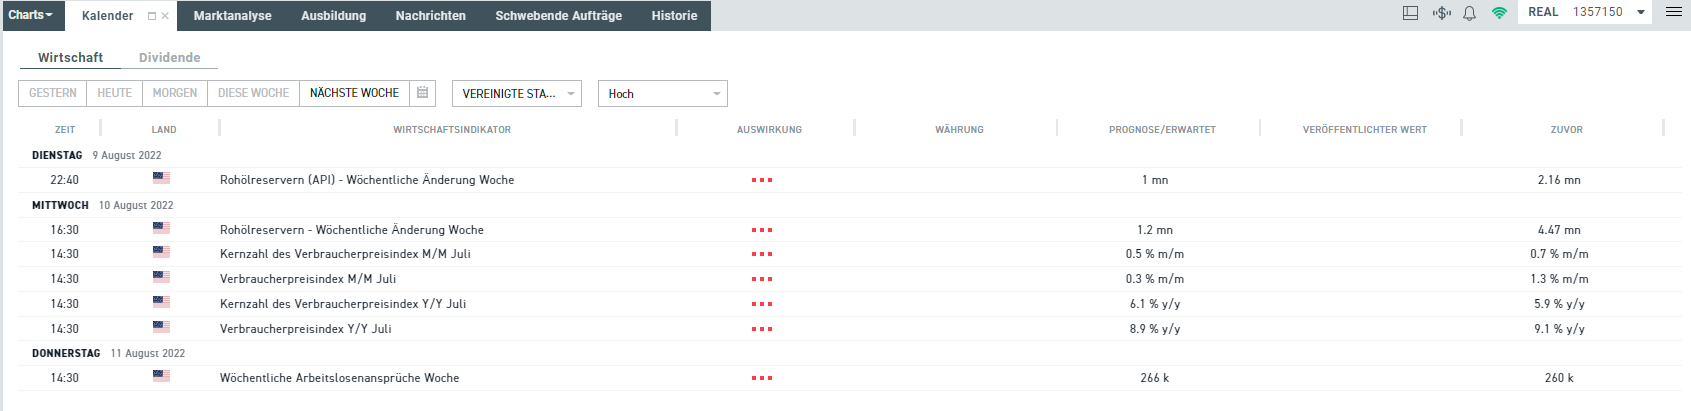Check green connection status icon
This screenshot has width=1691, height=411.
coord(1498,13)
